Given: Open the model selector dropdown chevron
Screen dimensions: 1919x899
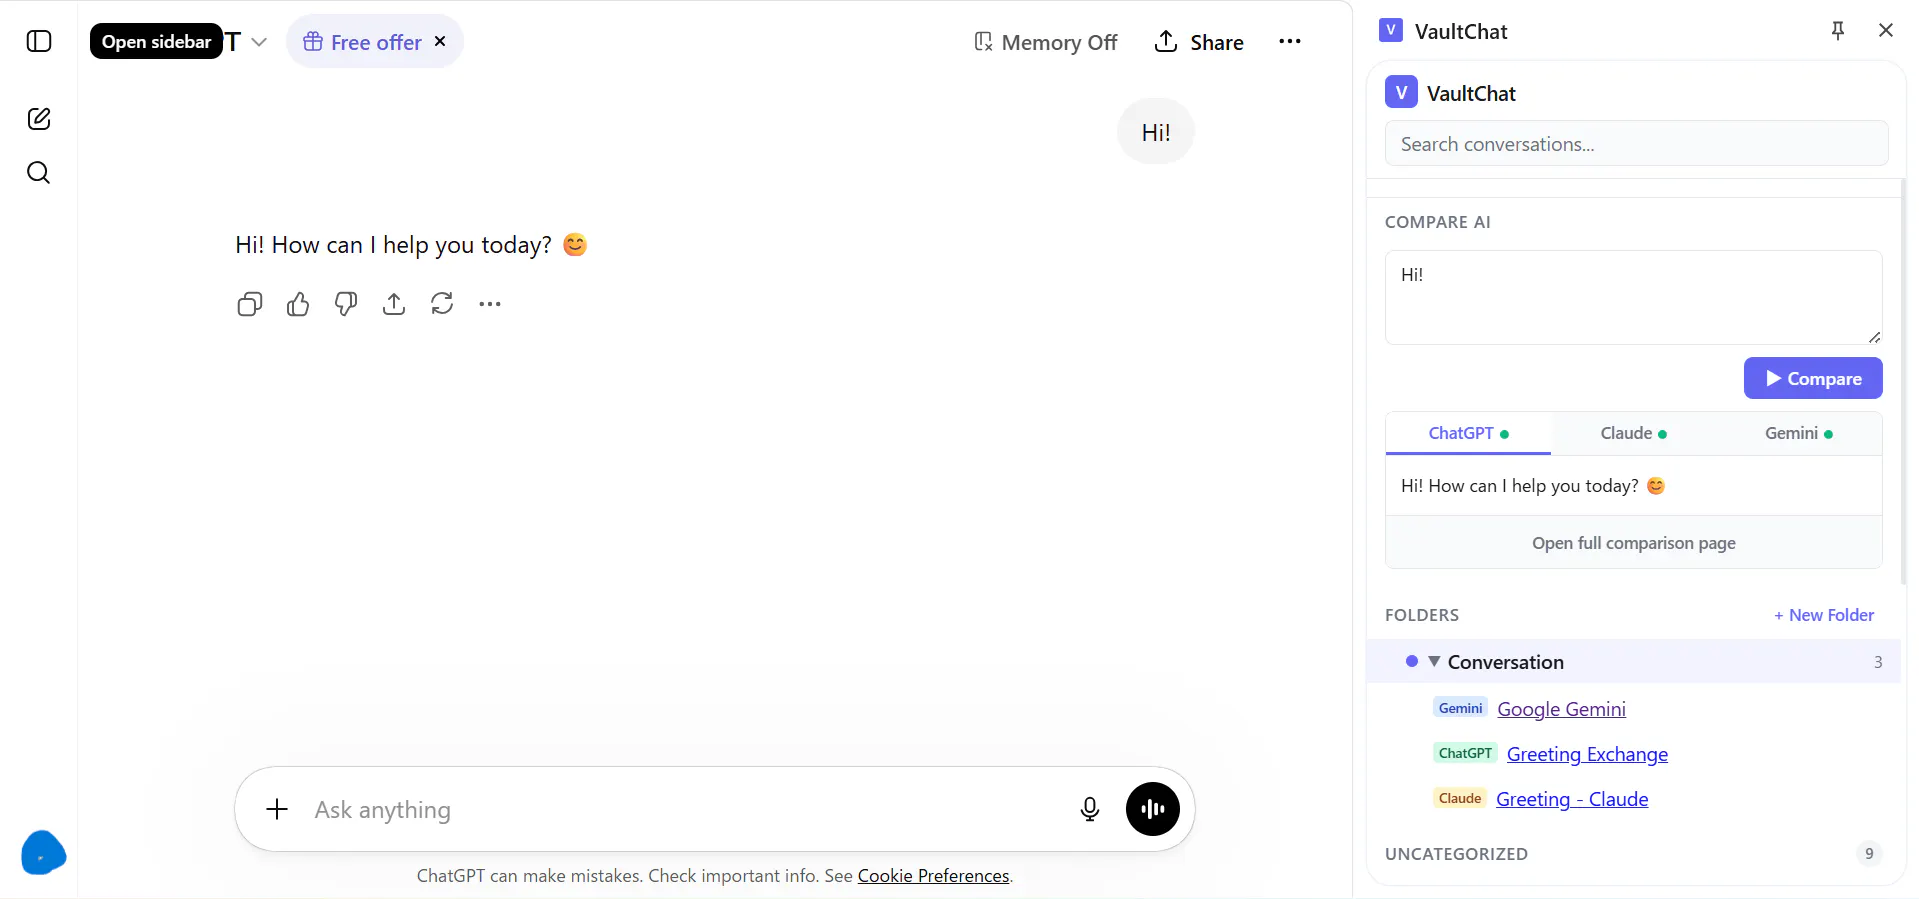Looking at the screenshot, I should [x=259, y=42].
